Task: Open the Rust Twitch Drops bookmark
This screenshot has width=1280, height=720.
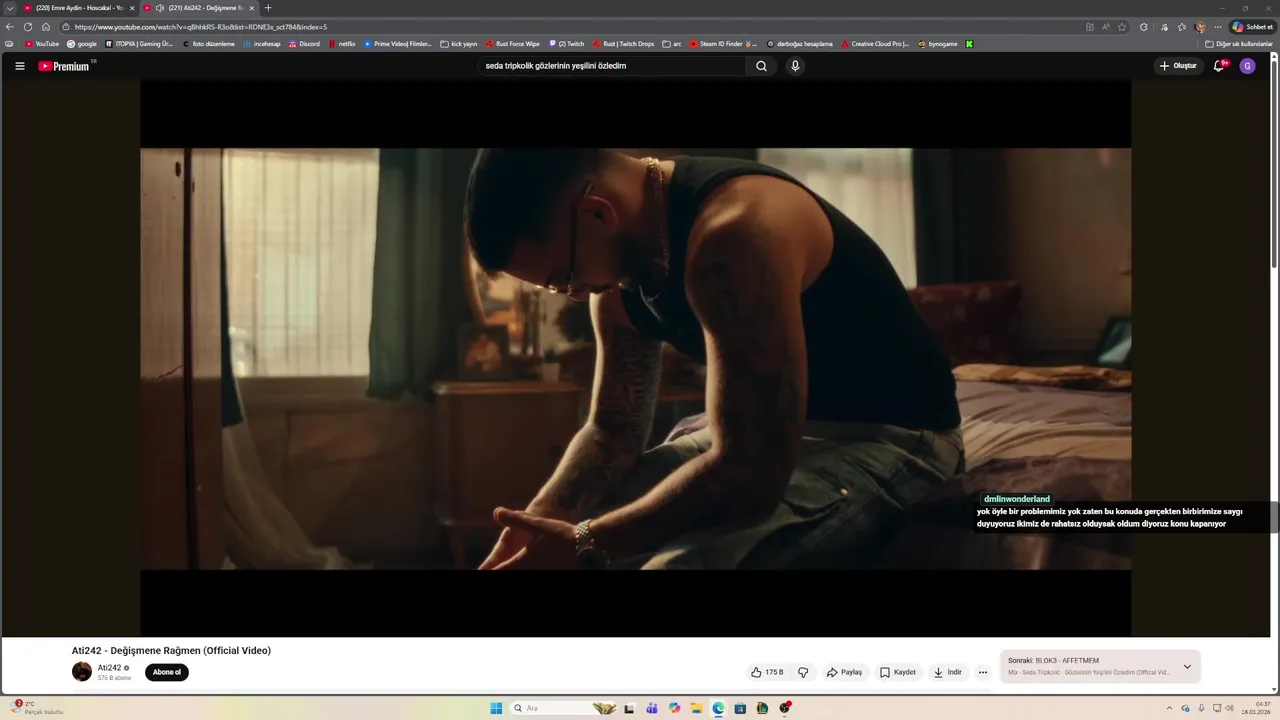Action: tap(624, 44)
